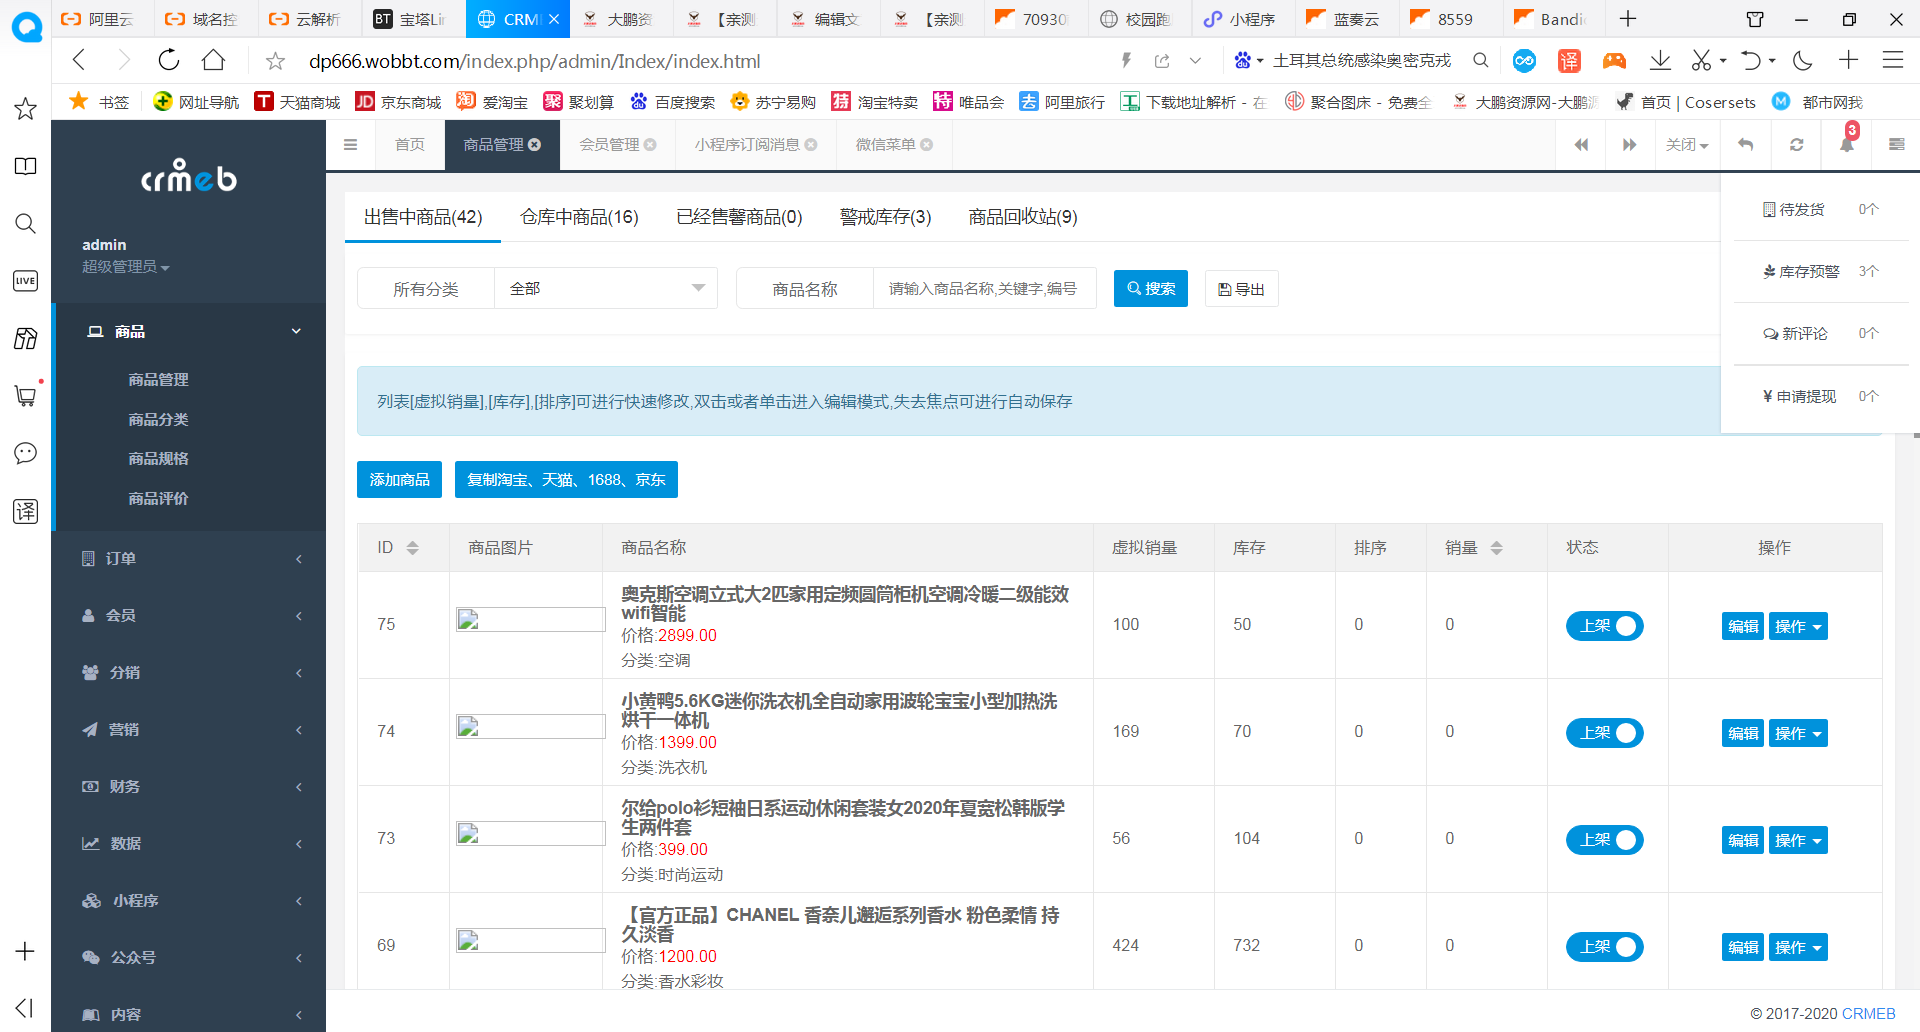Open the shopping cart icon with red dot
The width and height of the screenshot is (1920, 1032).
pos(25,396)
